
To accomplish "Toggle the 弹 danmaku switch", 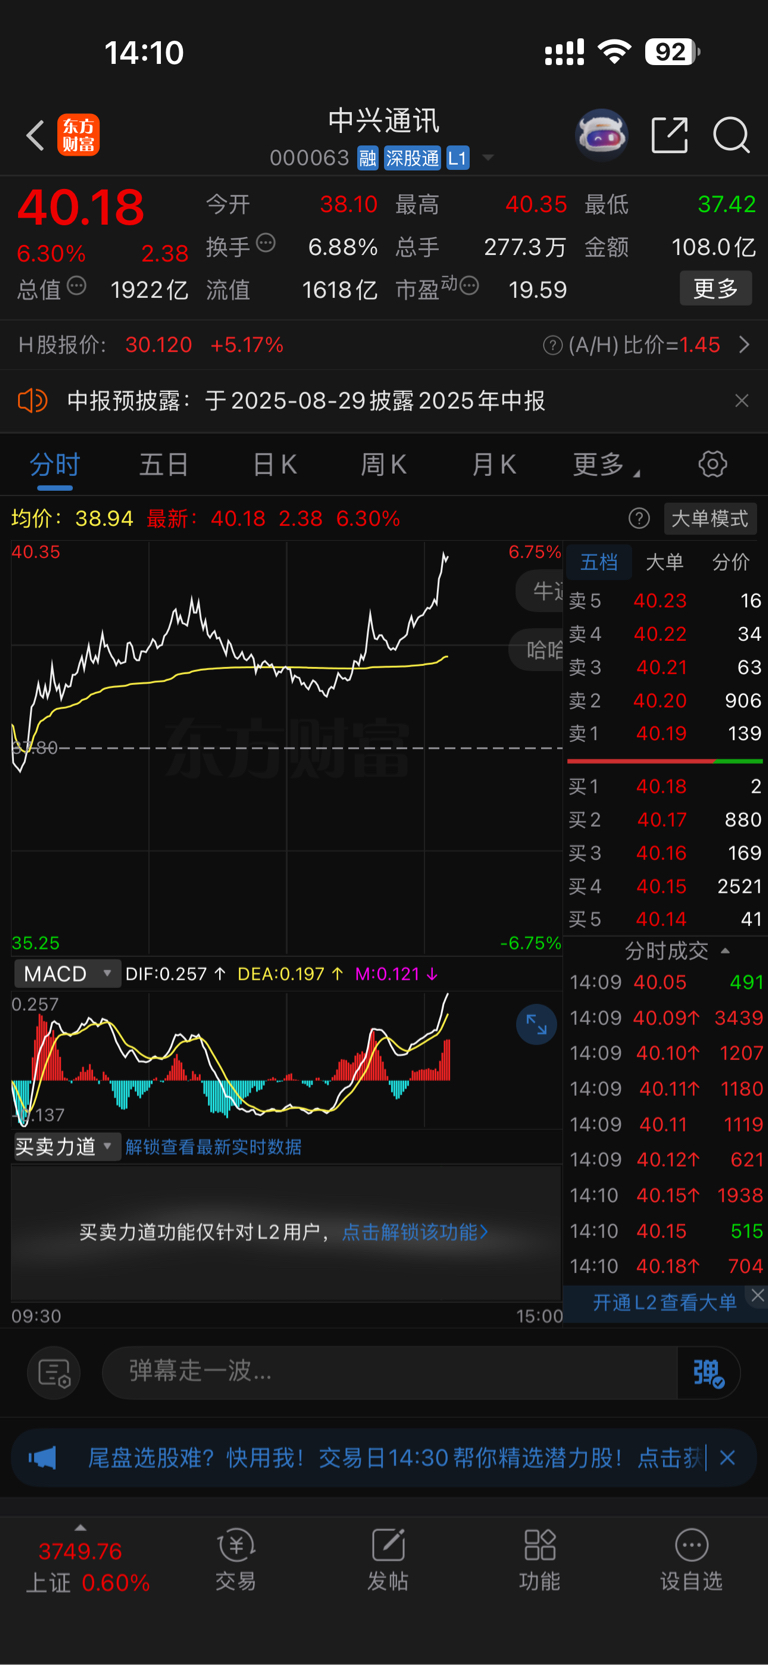I will click(709, 1372).
